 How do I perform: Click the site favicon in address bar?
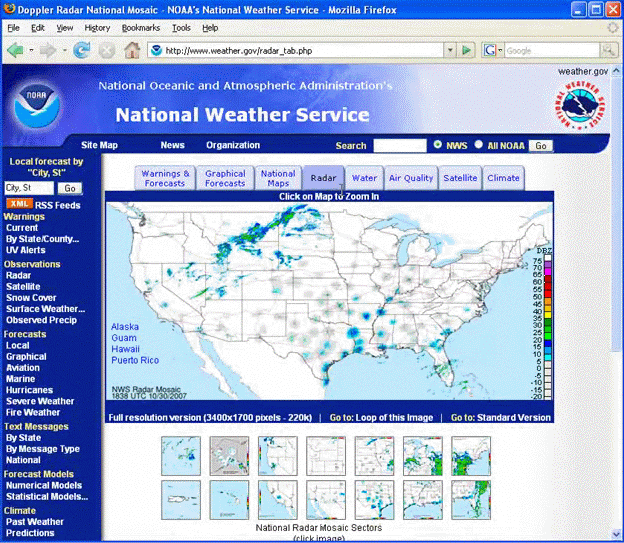(x=157, y=51)
